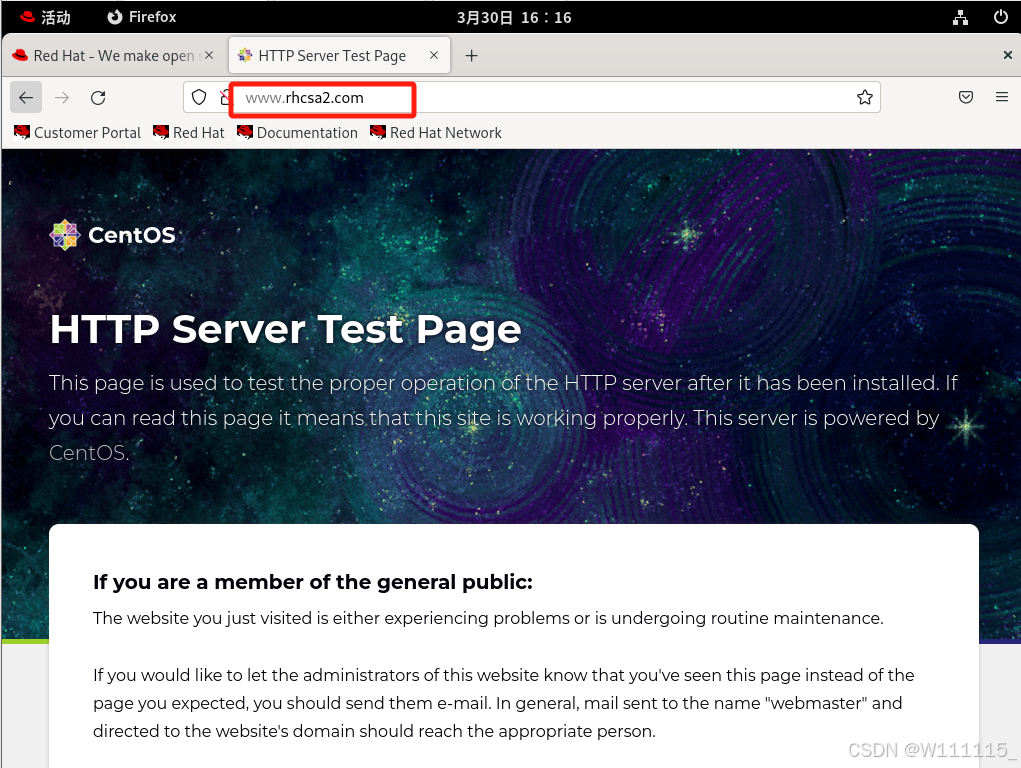
Task: Open the Red Hat Network bookmark
Action: tap(436, 133)
